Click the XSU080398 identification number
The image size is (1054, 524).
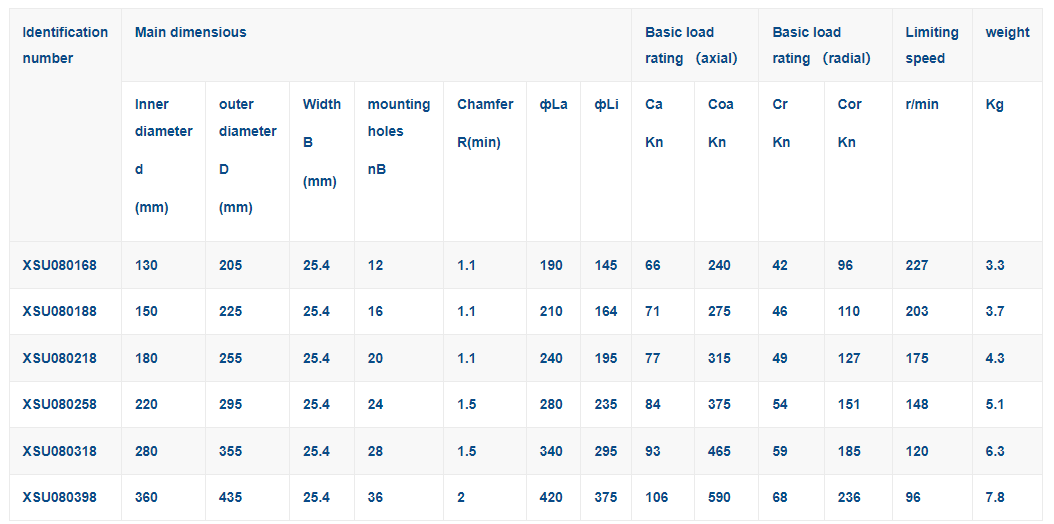point(60,497)
